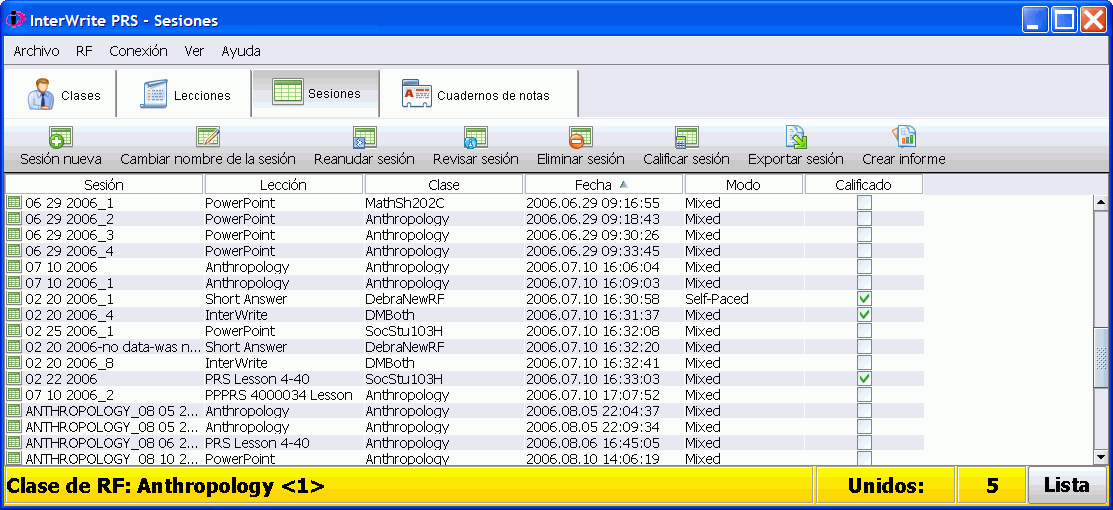Sort by the Clase column header
1113x510 pixels.
coord(444,185)
